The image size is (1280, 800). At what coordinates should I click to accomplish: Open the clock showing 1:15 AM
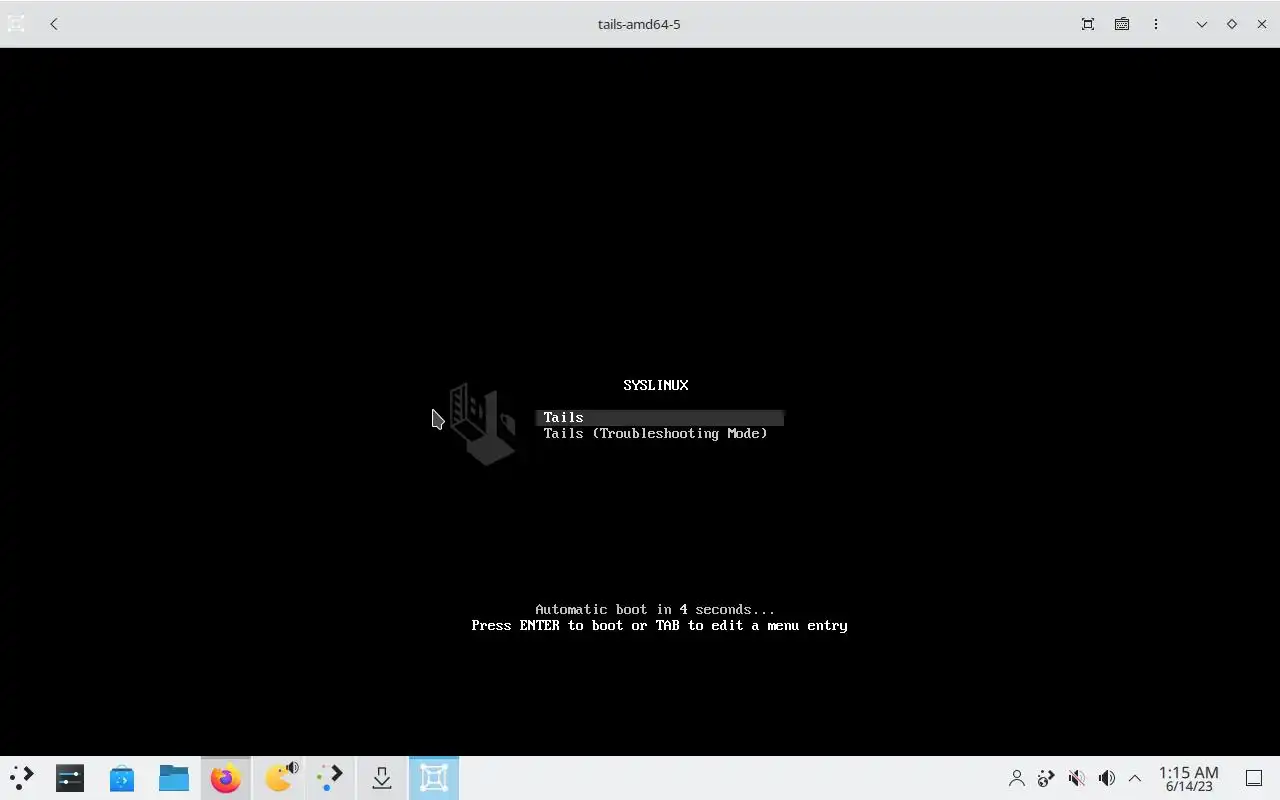(x=1189, y=778)
